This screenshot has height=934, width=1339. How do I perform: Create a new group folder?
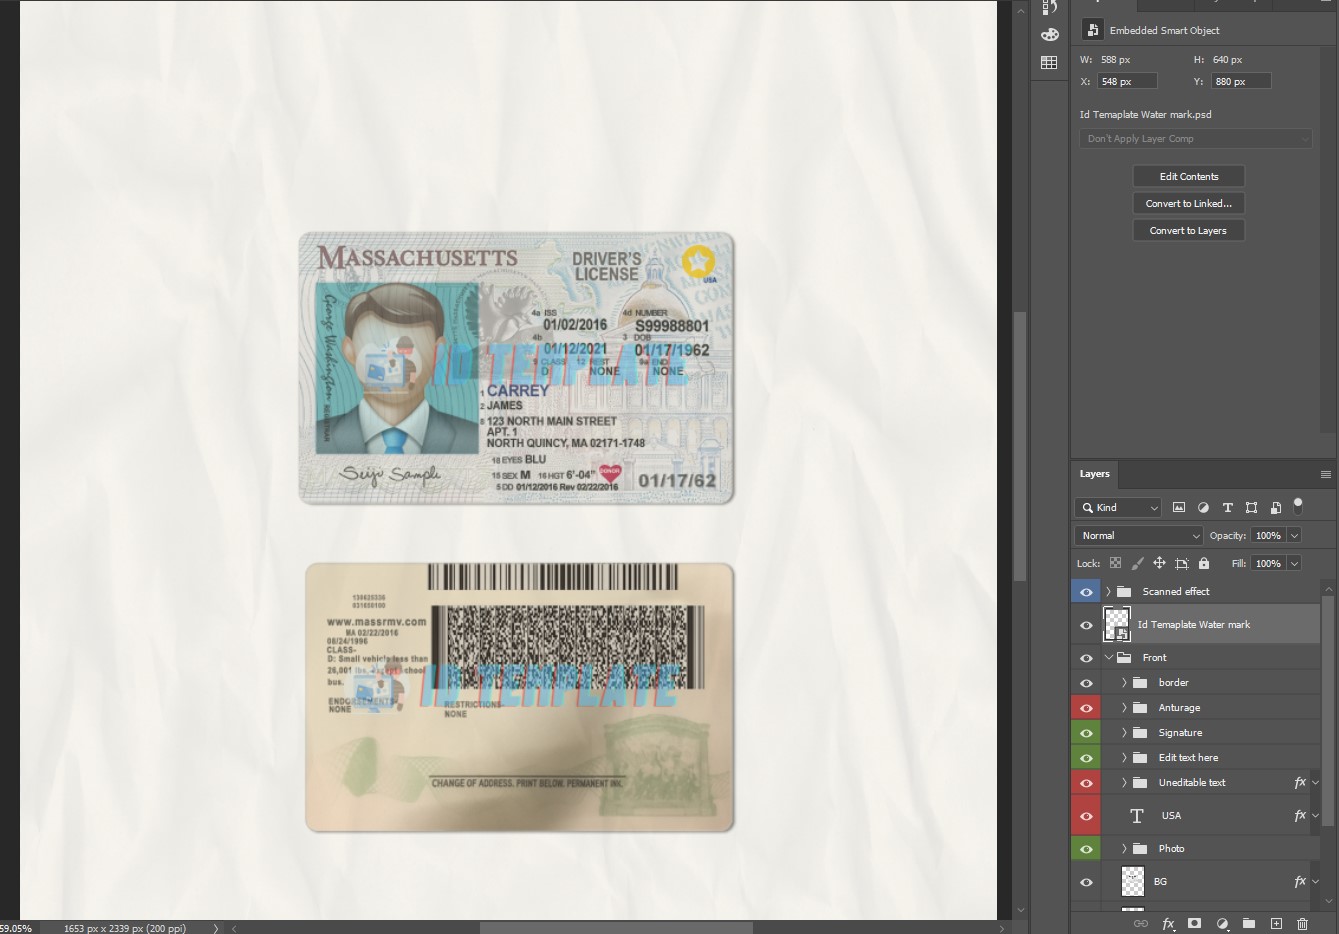click(x=1248, y=924)
